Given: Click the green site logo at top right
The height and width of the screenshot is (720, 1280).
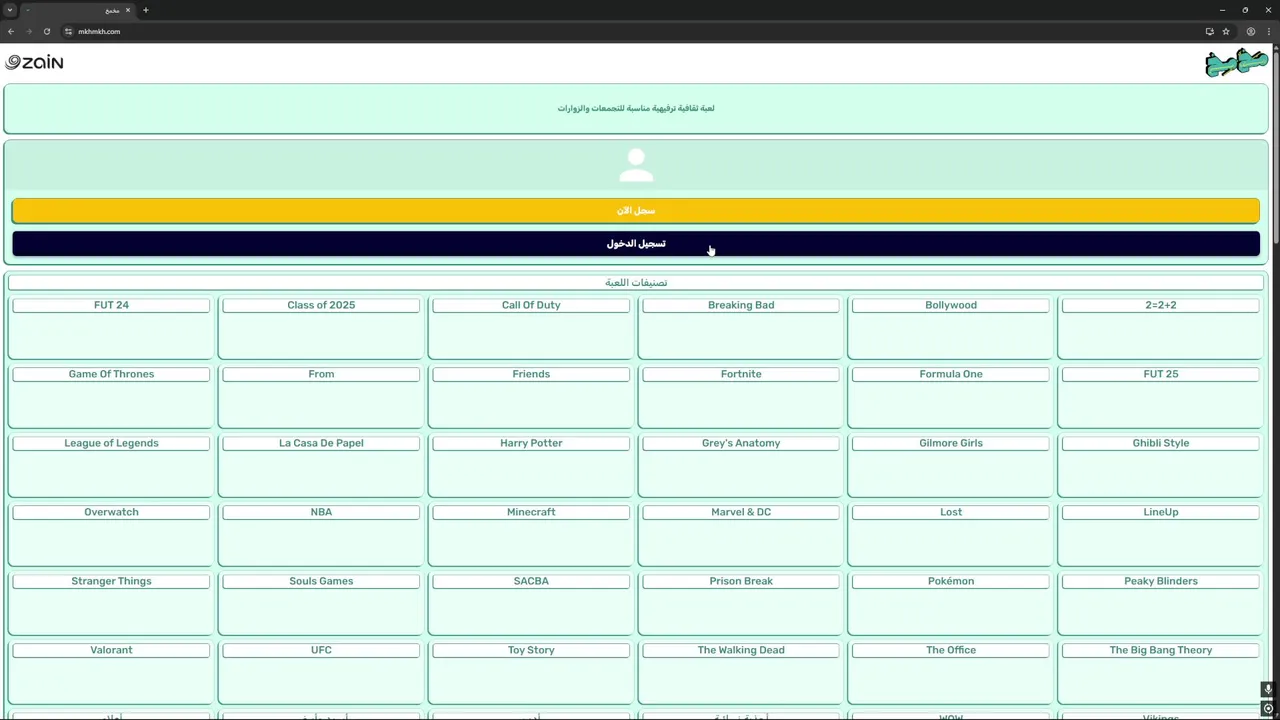Looking at the screenshot, I should click(x=1236, y=63).
